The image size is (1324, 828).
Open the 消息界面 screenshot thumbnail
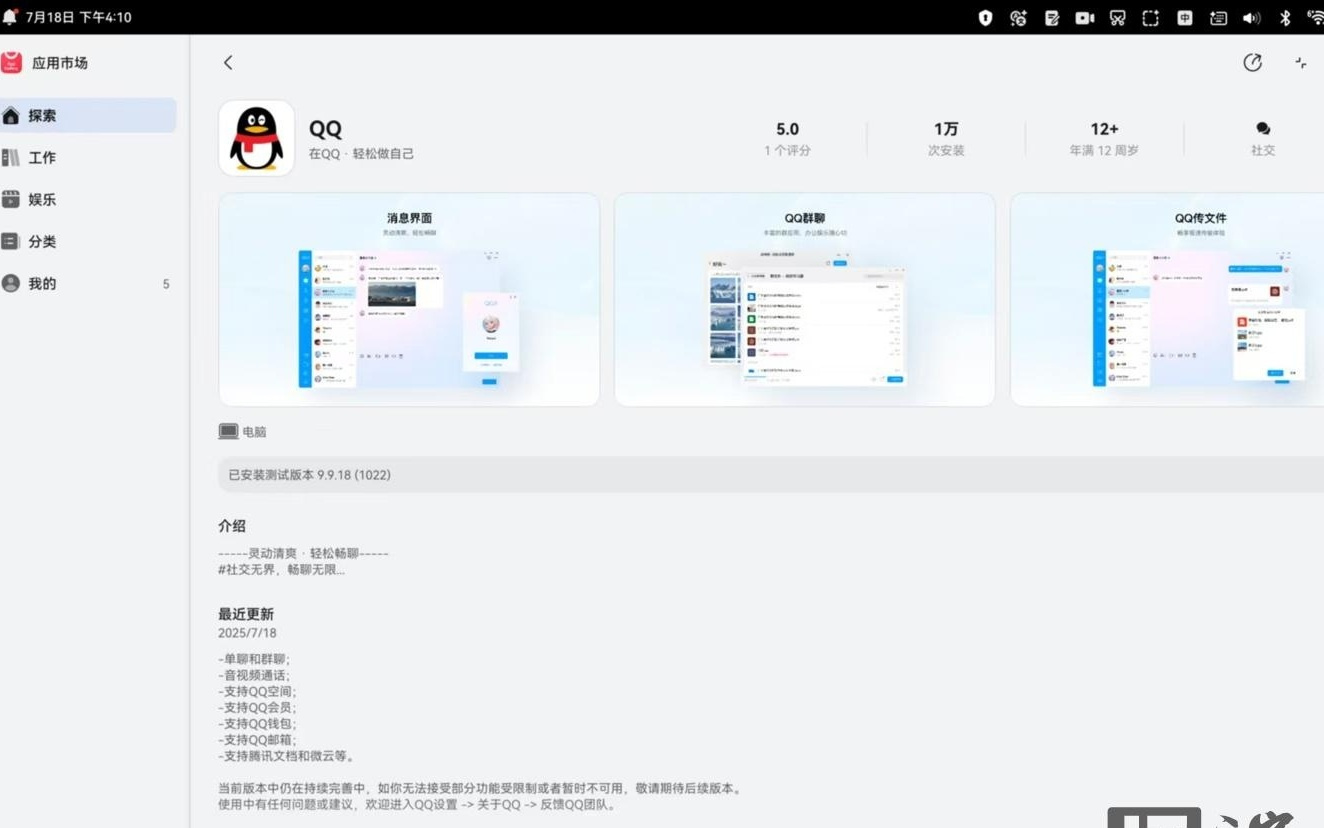click(409, 300)
